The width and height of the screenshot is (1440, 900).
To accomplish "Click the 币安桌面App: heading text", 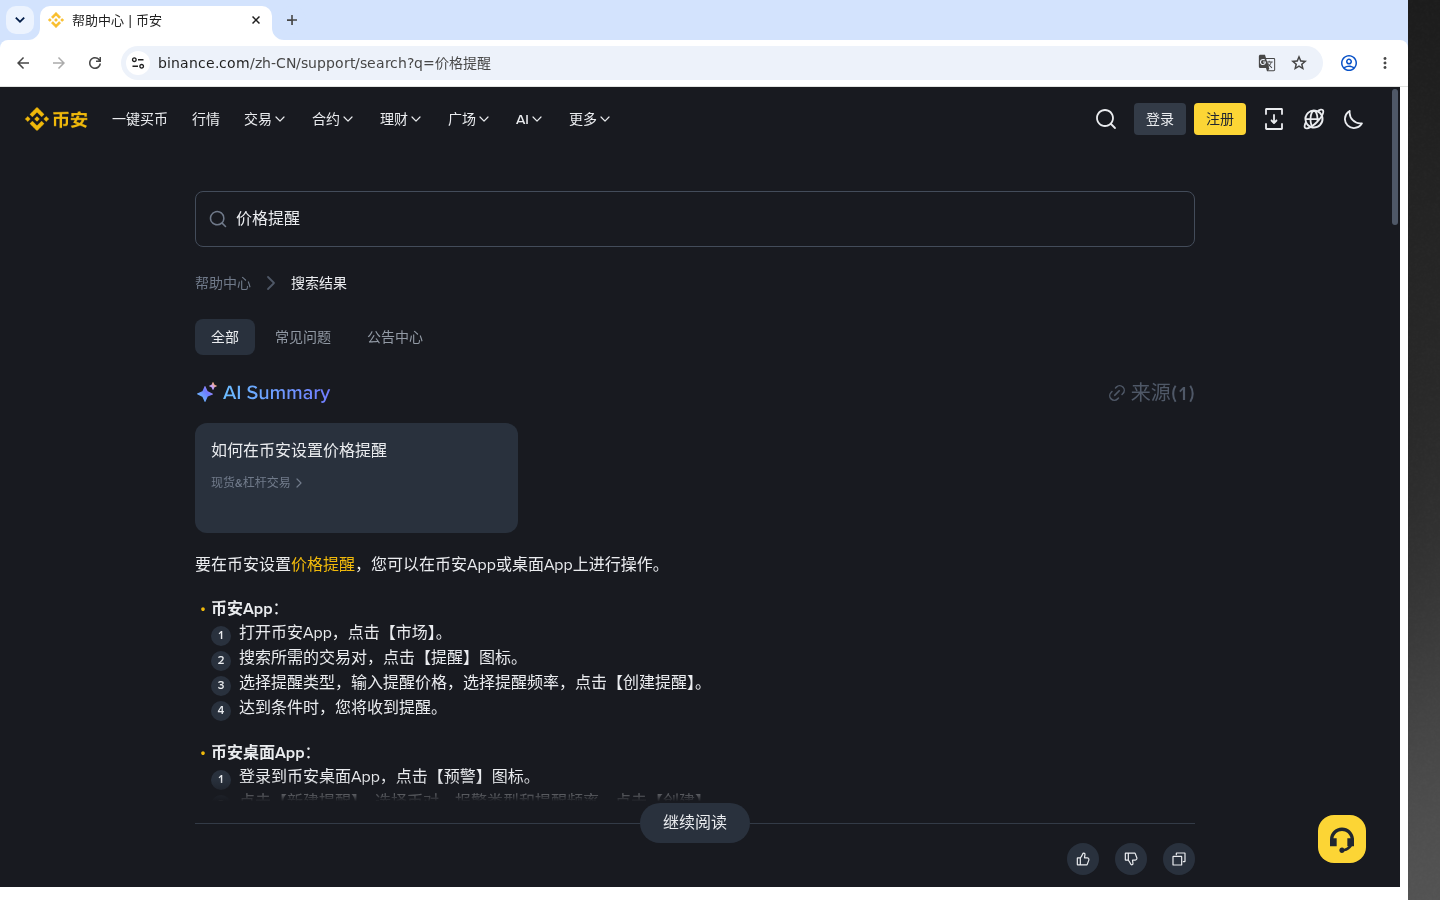I will (261, 753).
